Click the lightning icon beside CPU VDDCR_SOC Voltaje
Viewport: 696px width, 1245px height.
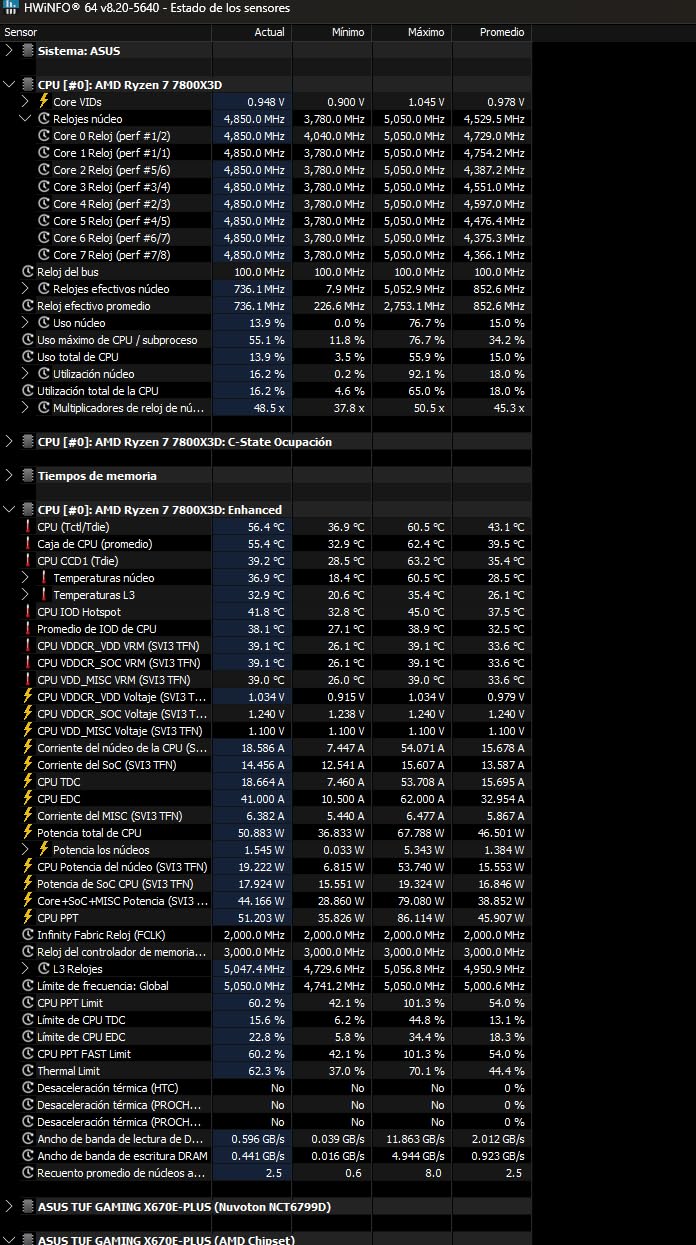28,713
